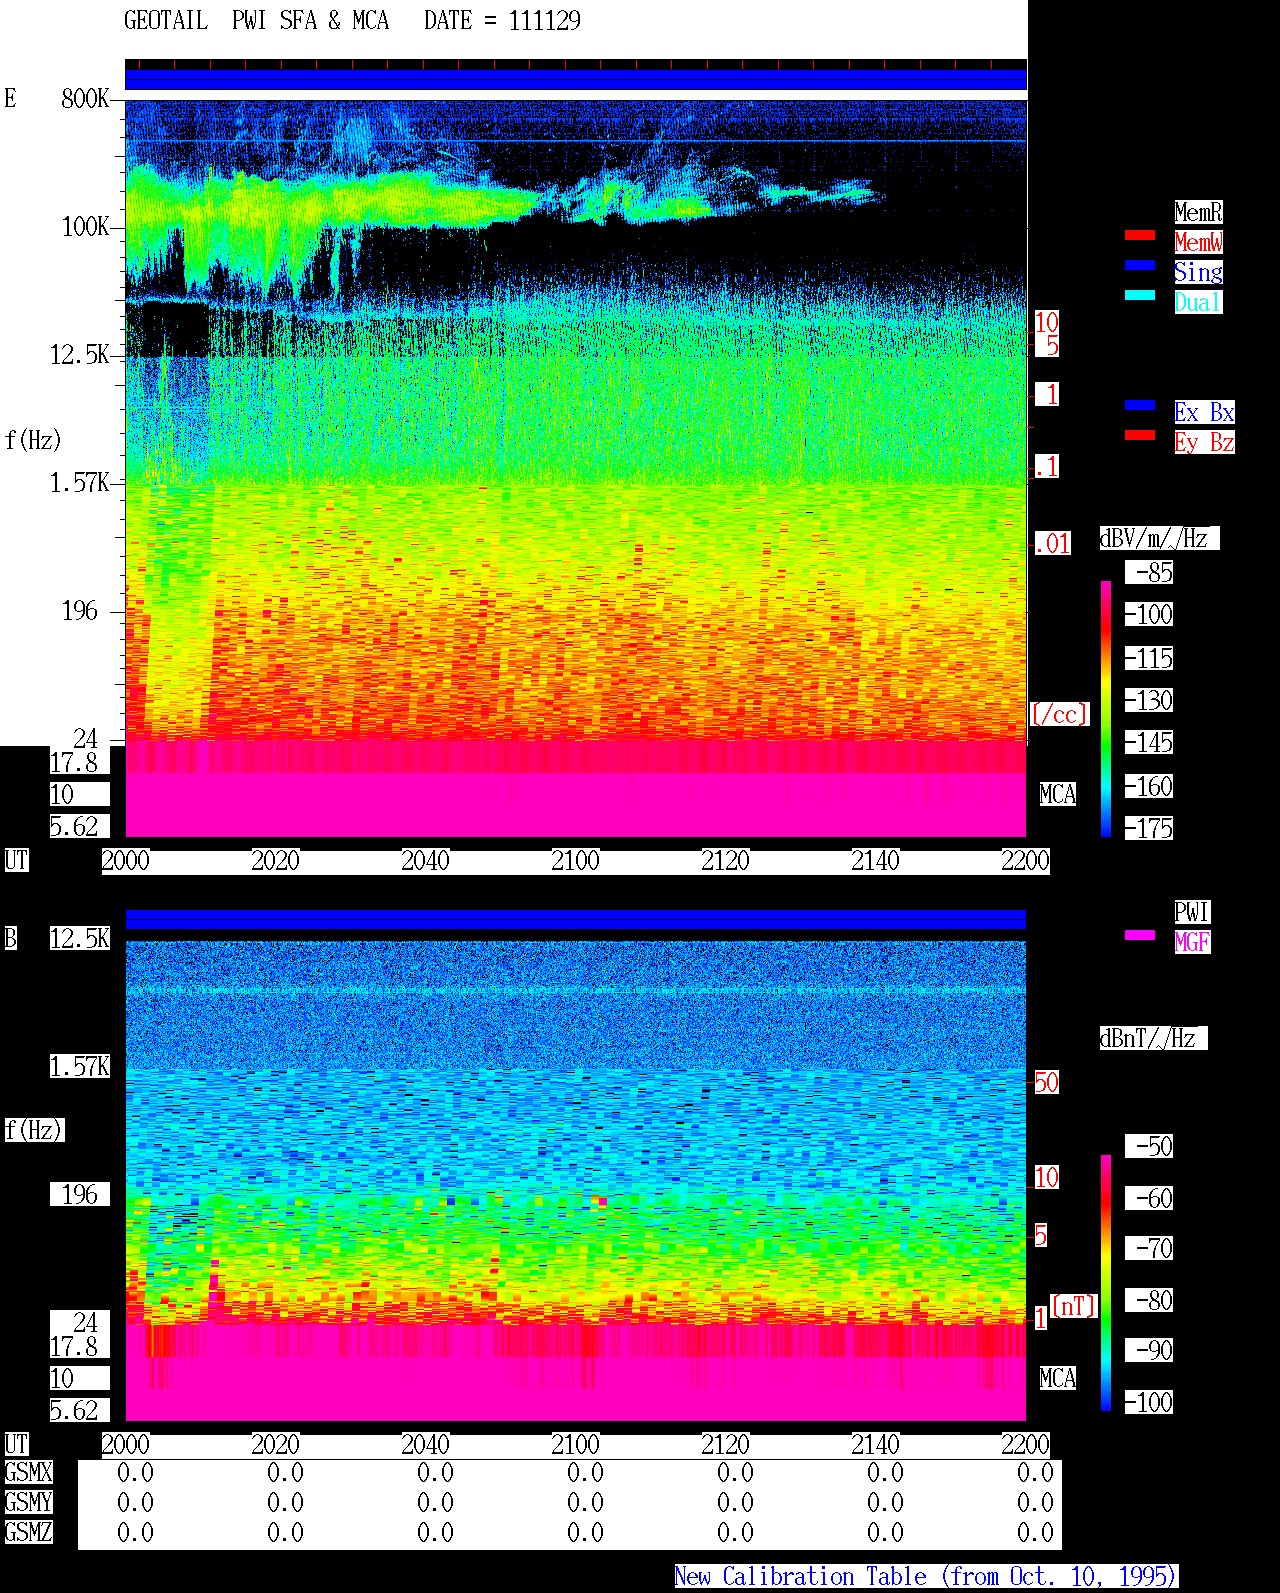Select the MemR legend label

pos(1198,212)
